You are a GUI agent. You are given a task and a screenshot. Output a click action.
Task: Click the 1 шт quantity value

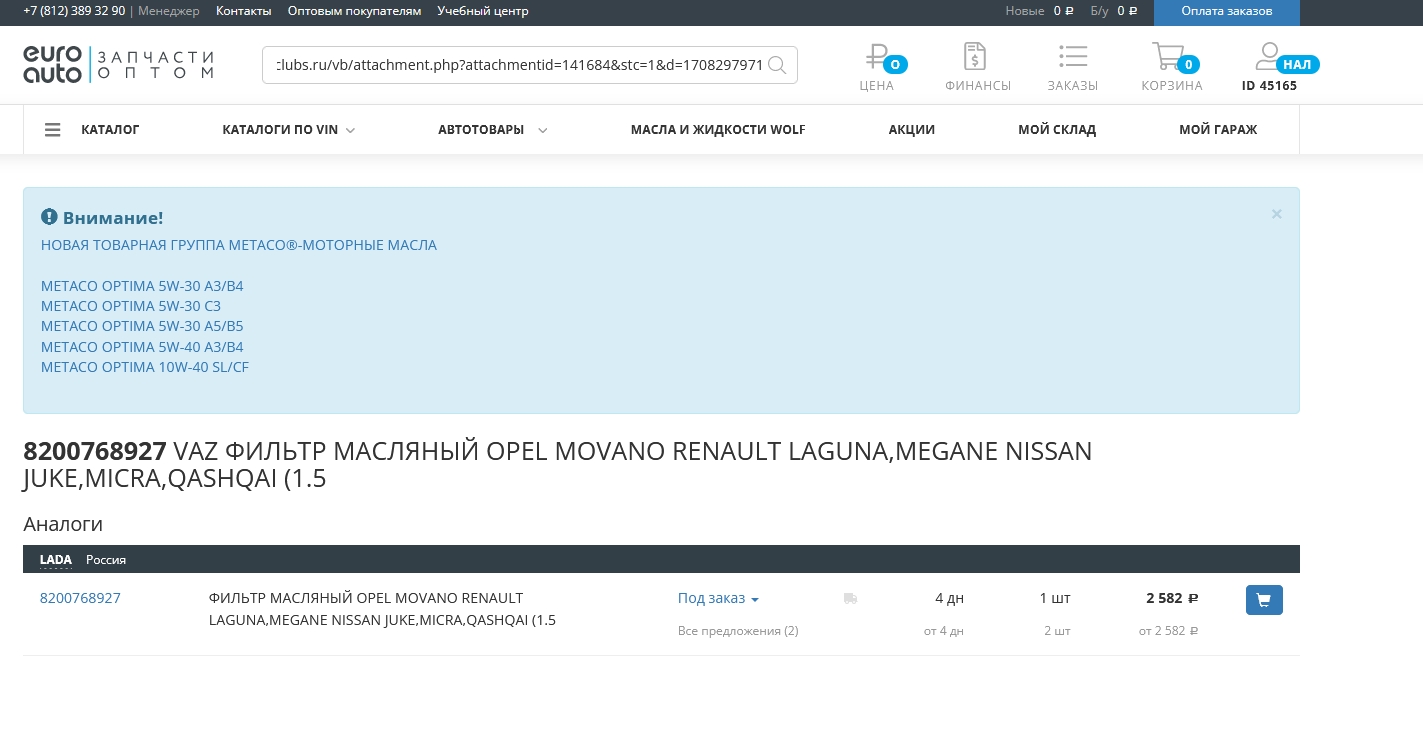click(1055, 598)
